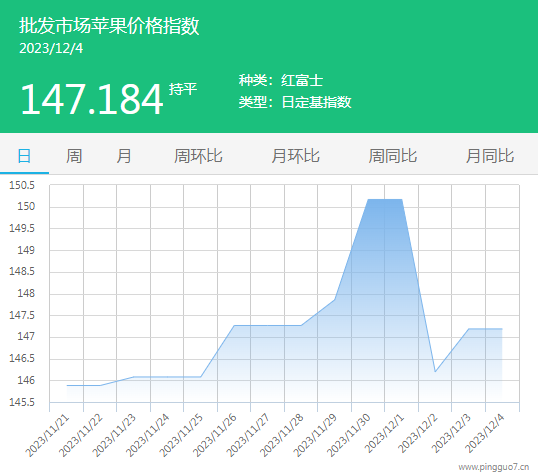
Task: Click the 类型: 日定基指数 label
Action: 295,102
